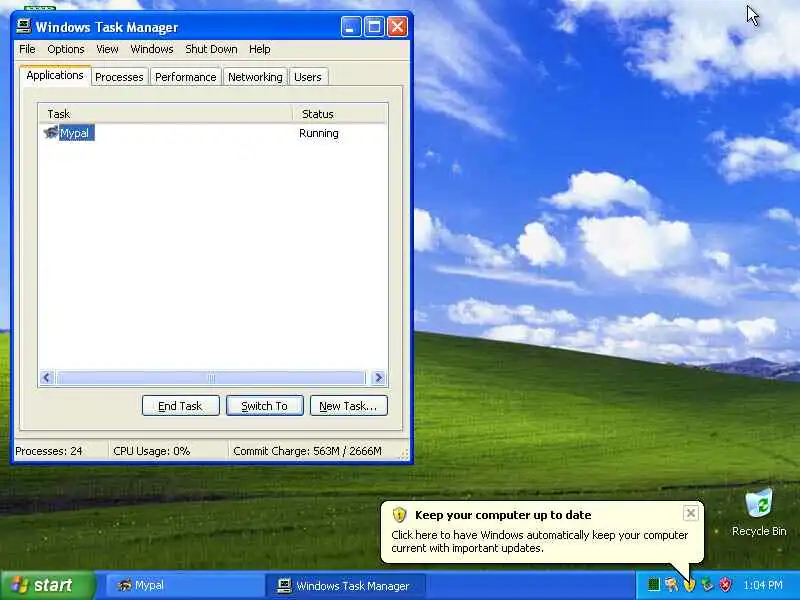Switch to Mypal in the taskbar

tap(184, 585)
